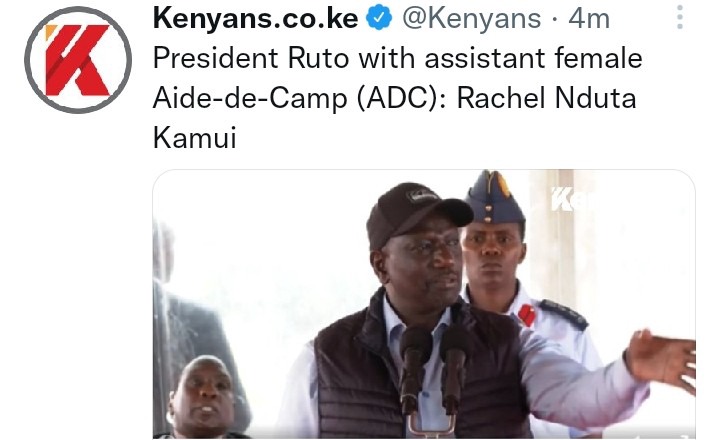This screenshot has height=440, width=720.
Task: Click the blue verified badge
Action: (379, 18)
